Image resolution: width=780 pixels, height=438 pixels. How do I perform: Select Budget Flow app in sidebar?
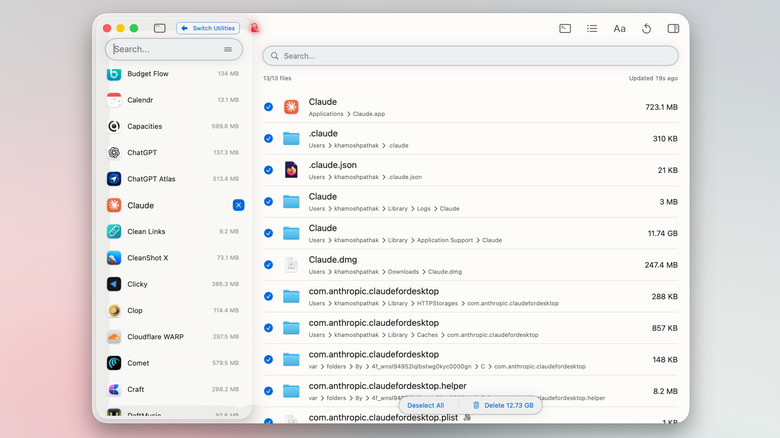tap(173, 74)
